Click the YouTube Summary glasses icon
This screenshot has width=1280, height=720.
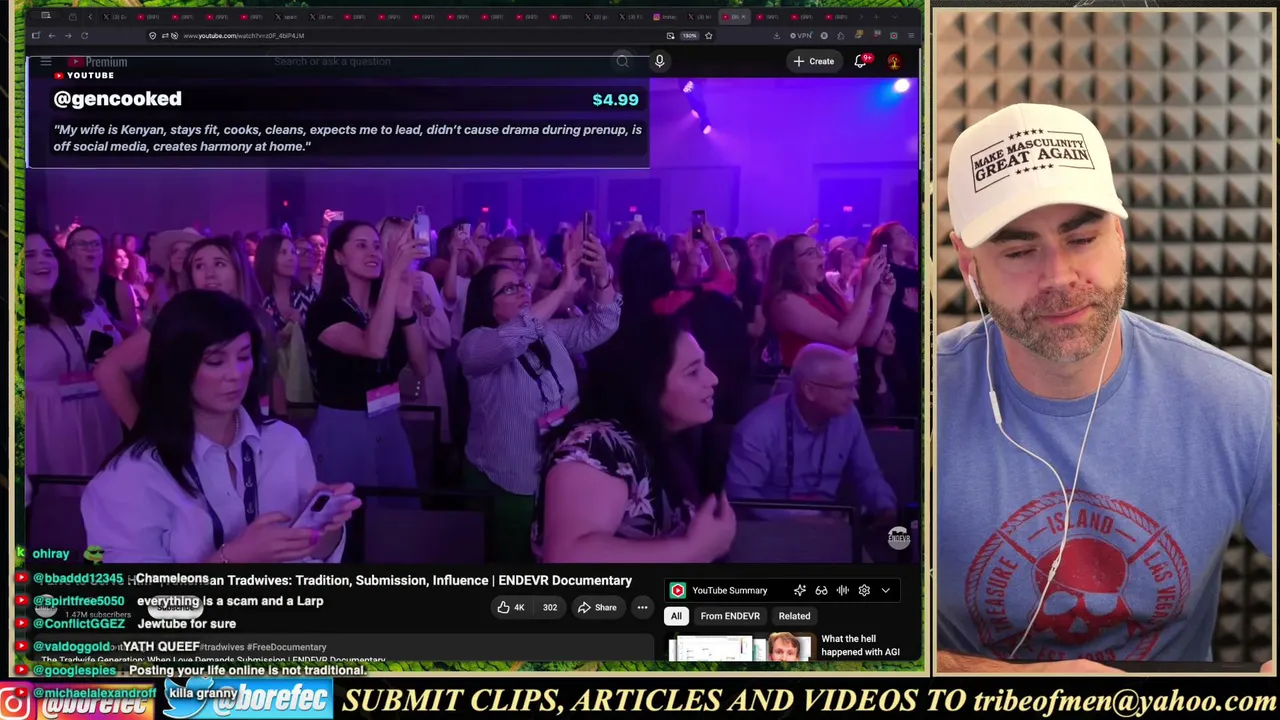pyautogui.click(x=821, y=591)
